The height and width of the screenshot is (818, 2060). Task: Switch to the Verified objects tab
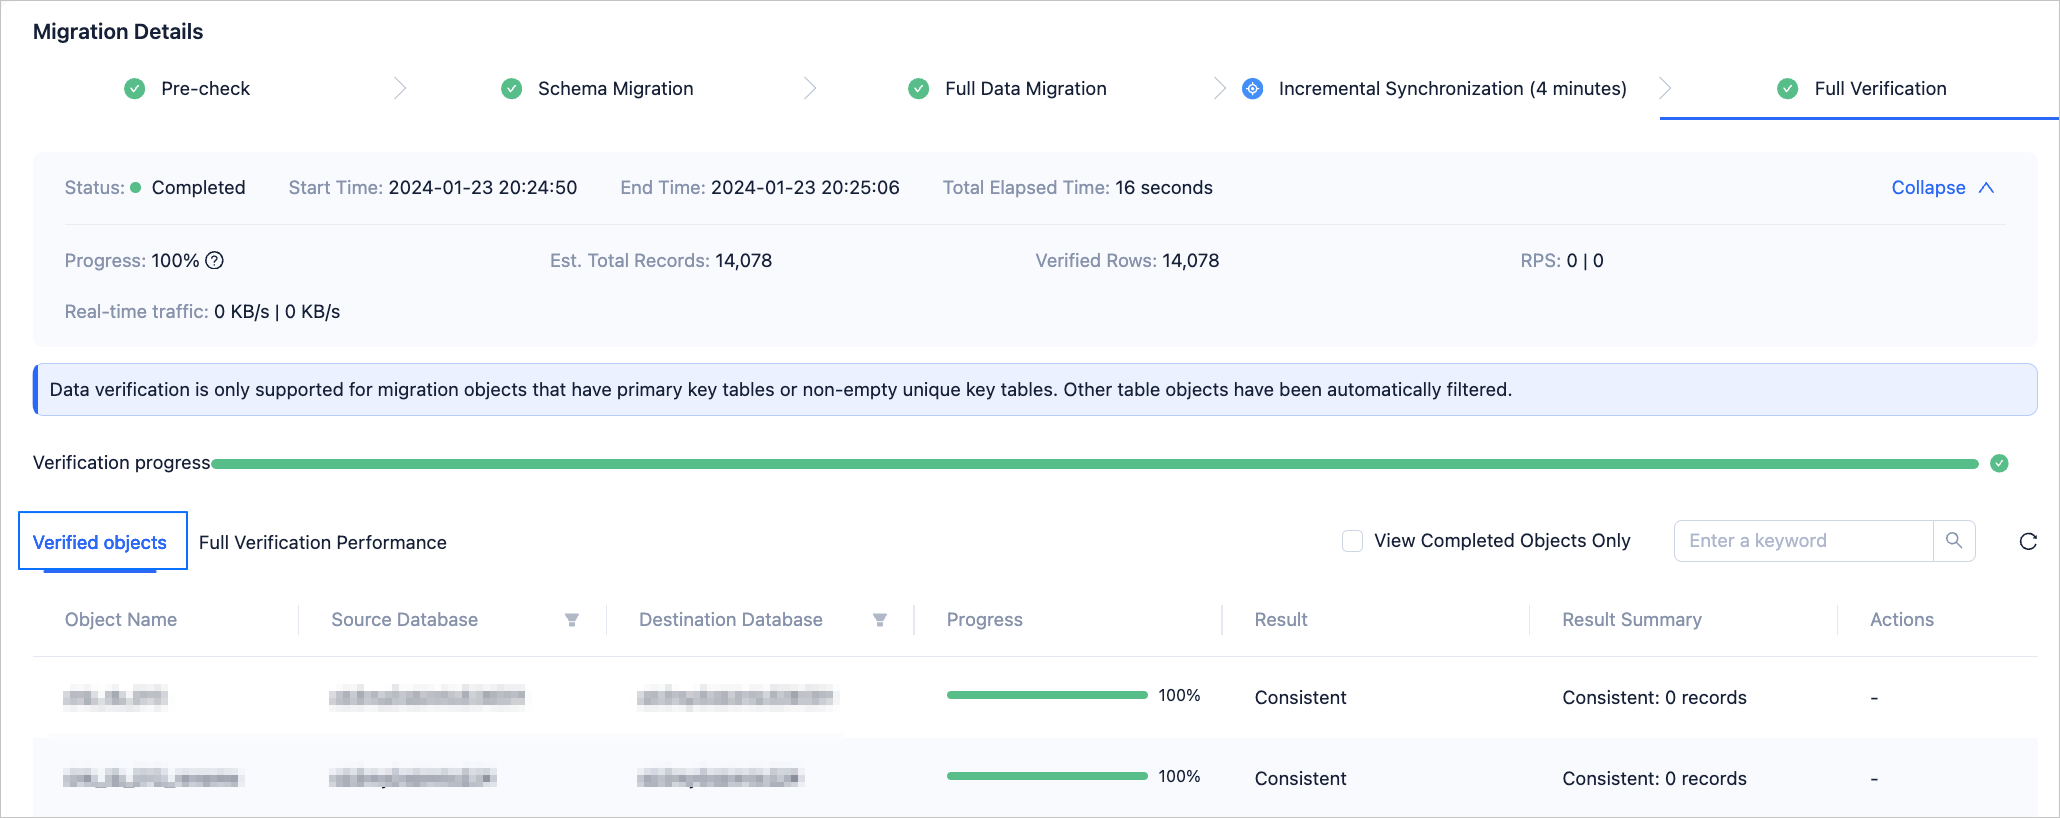[100, 542]
